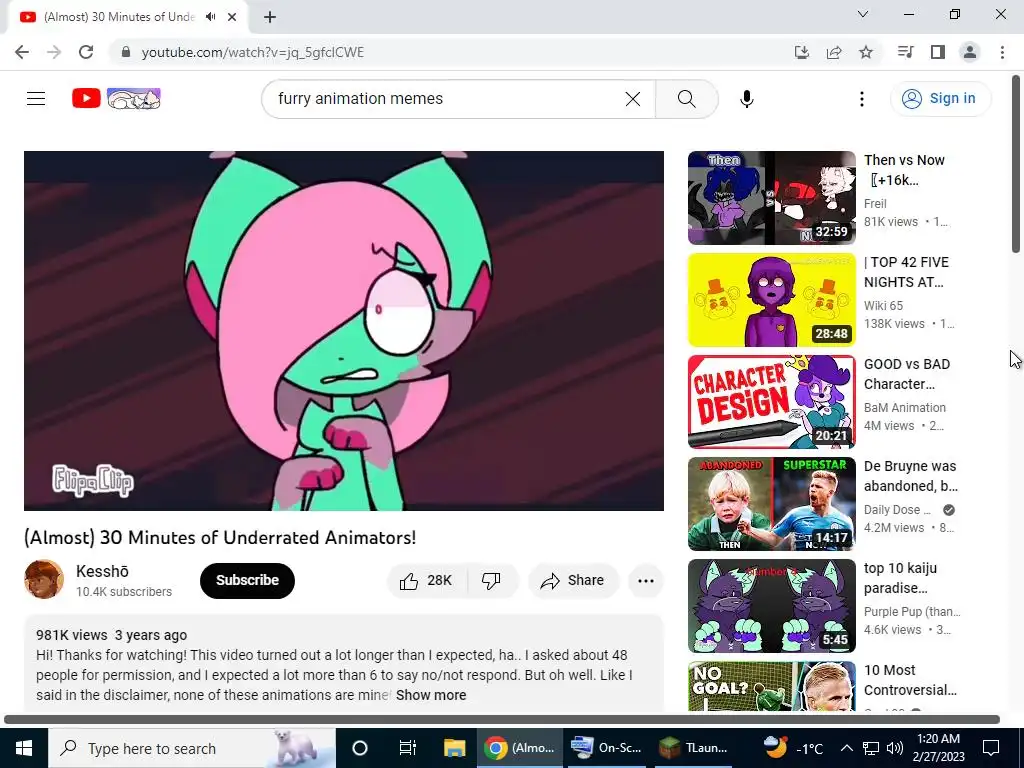
Task: Open 'TOP 42 FIVE NIGHTS AT' thumbnail
Action: point(771,300)
